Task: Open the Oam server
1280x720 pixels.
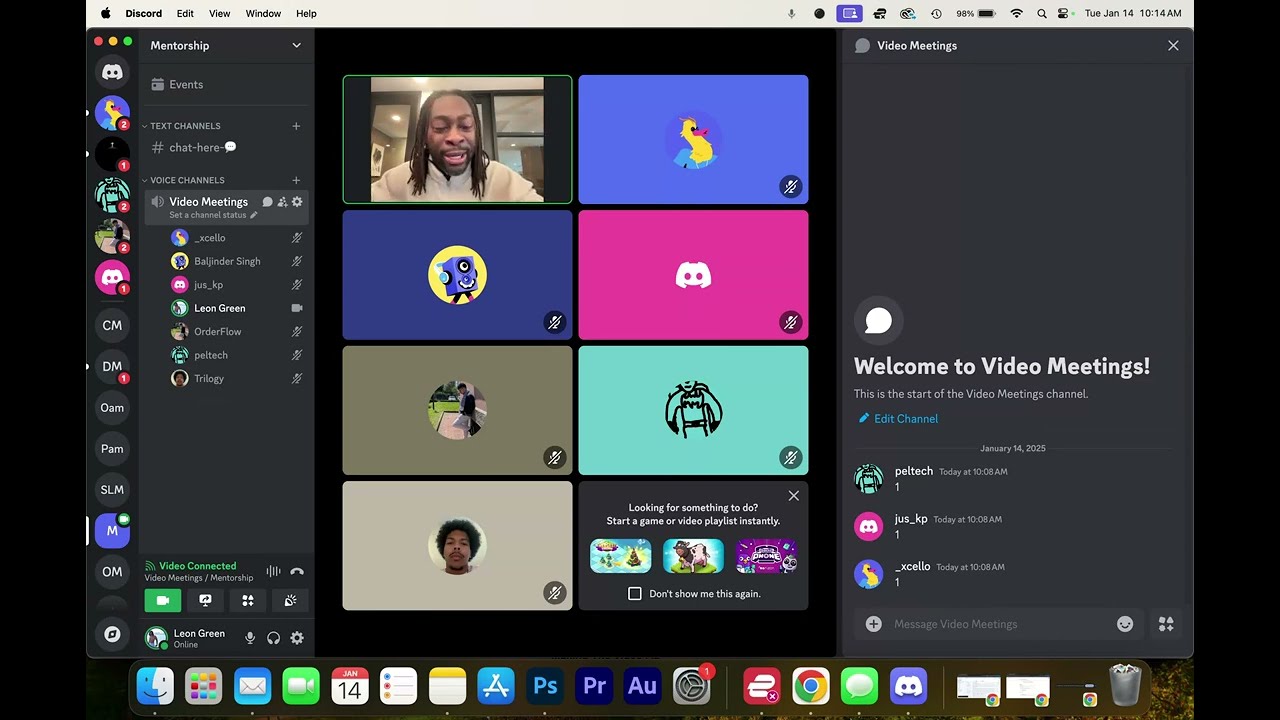Action: click(x=112, y=407)
